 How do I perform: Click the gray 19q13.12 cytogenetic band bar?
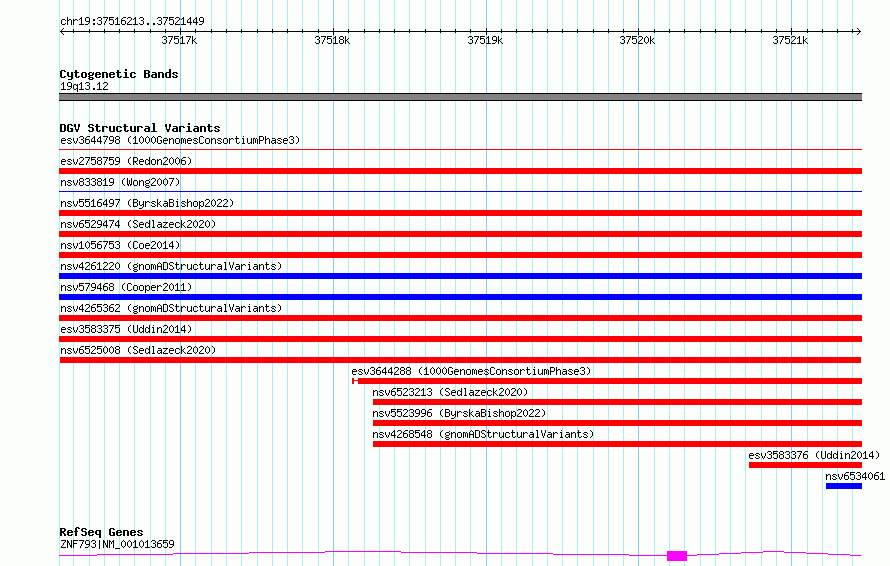pos(460,97)
